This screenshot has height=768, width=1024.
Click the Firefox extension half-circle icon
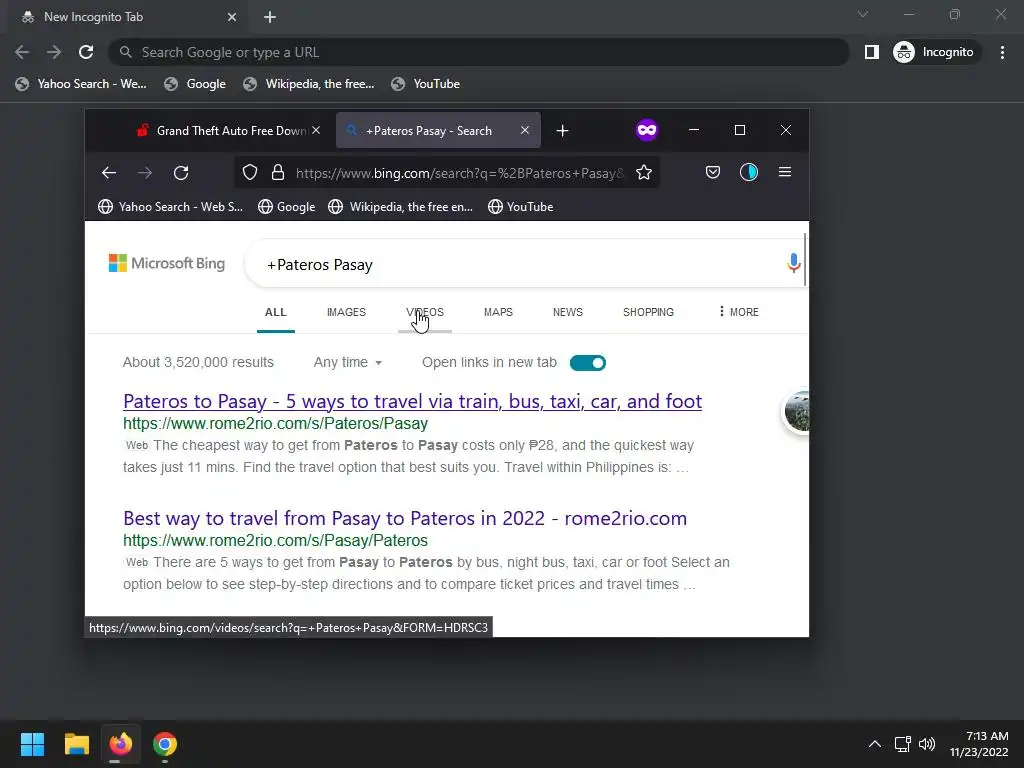click(748, 172)
